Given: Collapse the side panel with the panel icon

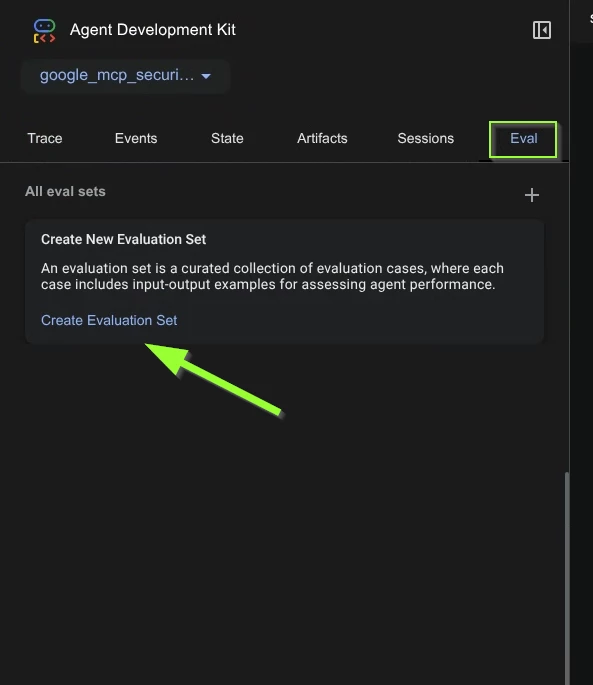Looking at the screenshot, I should 541,30.
